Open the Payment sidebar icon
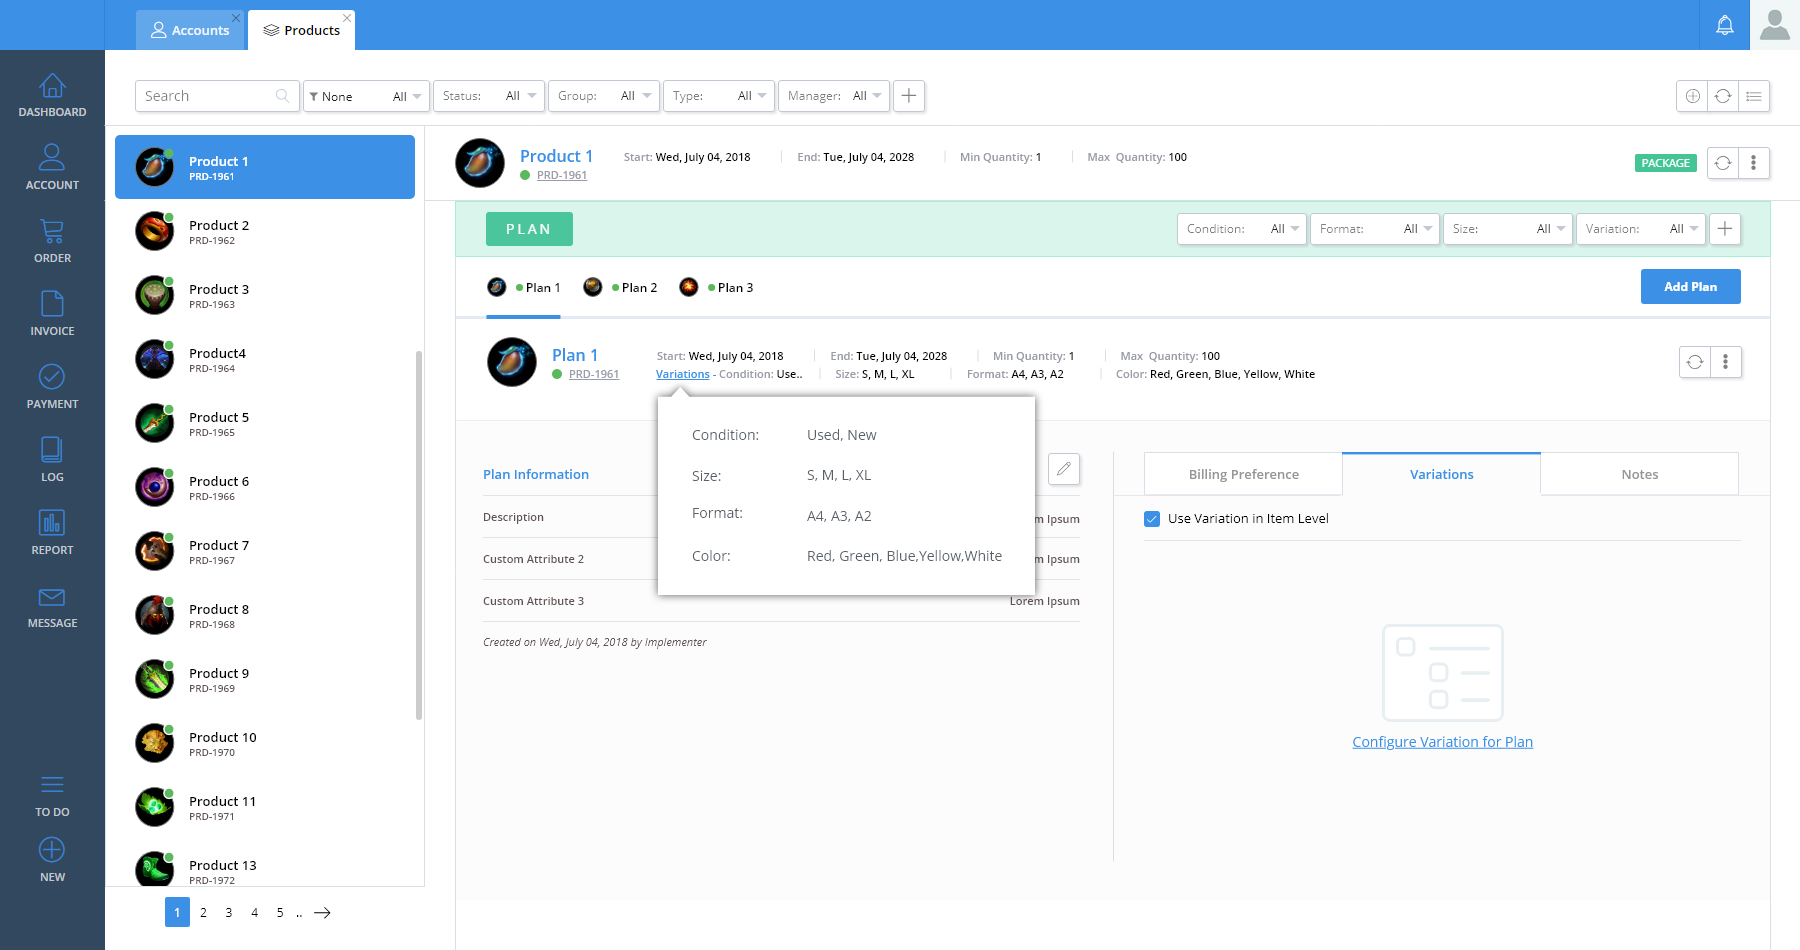The image size is (1800, 950). pyautogui.click(x=52, y=386)
